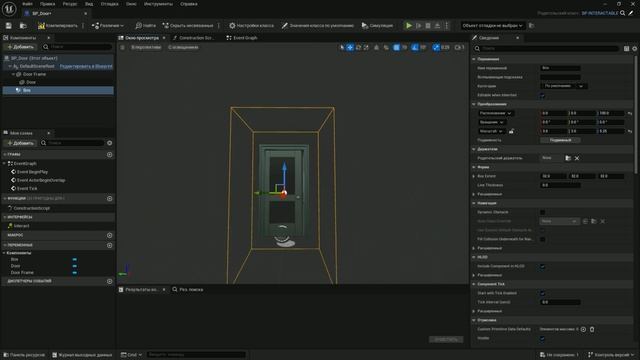This screenshot has height=360, width=640.
Task: Open Event ActorBeginOverlap in graph list
Action: click(41, 180)
